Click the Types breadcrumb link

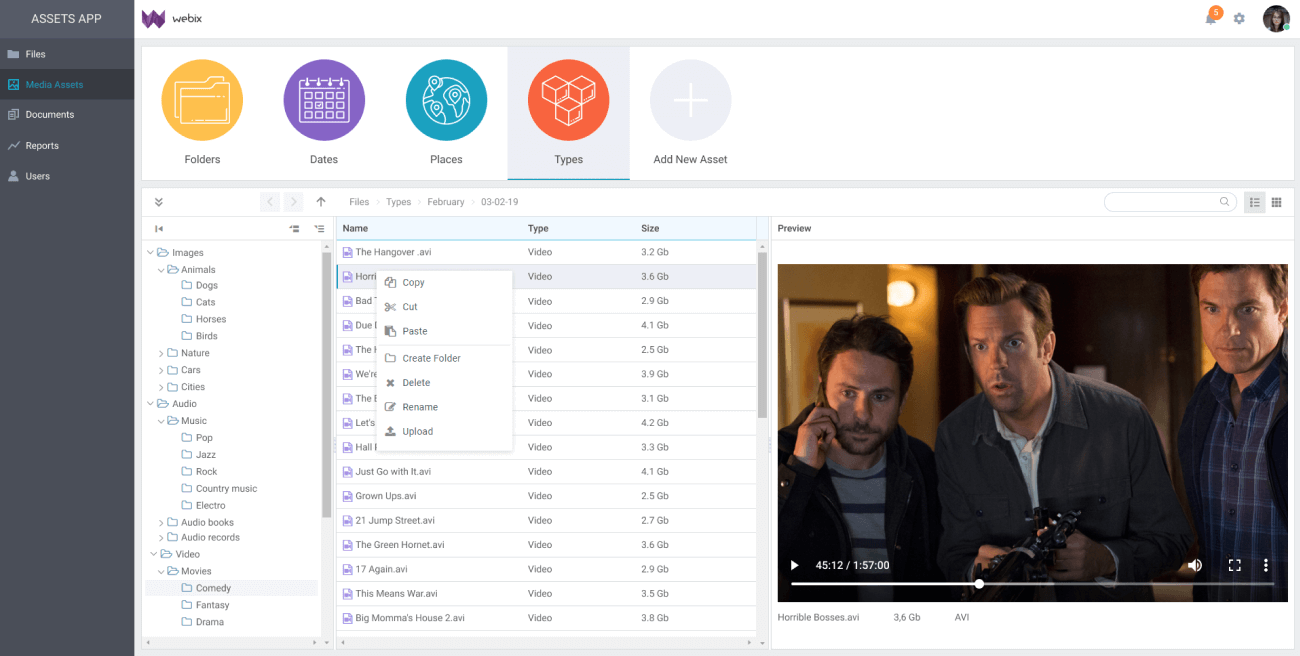click(399, 202)
